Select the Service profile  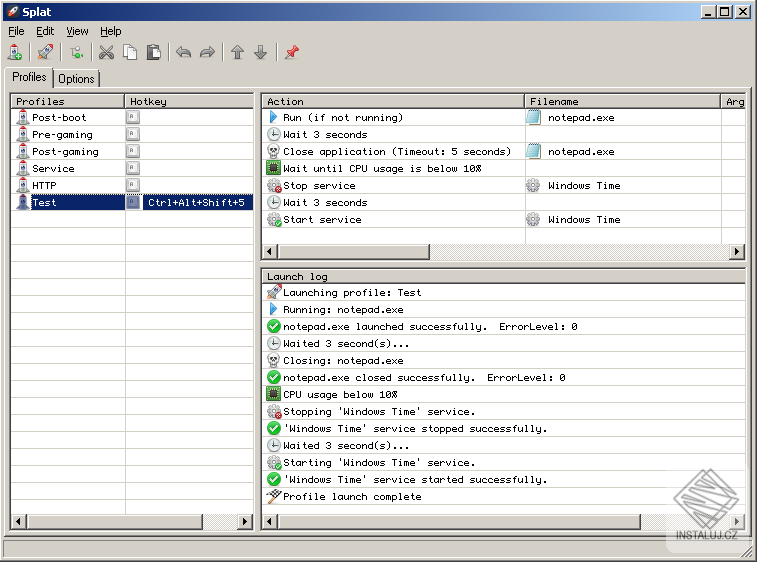[x=53, y=169]
